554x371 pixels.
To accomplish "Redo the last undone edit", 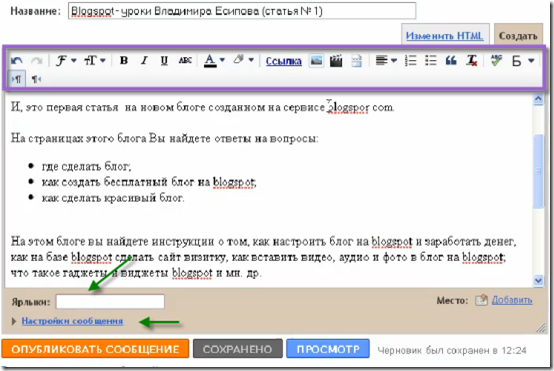I will click(x=36, y=61).
